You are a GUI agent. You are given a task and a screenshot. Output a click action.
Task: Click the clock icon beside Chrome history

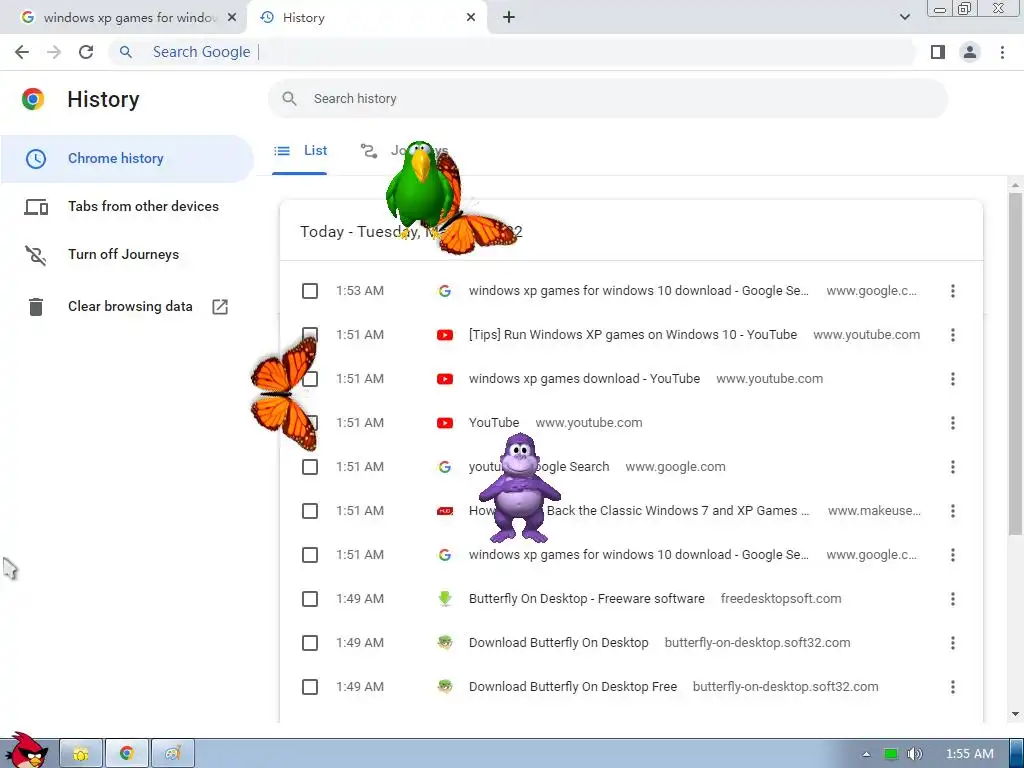point(36,159)
